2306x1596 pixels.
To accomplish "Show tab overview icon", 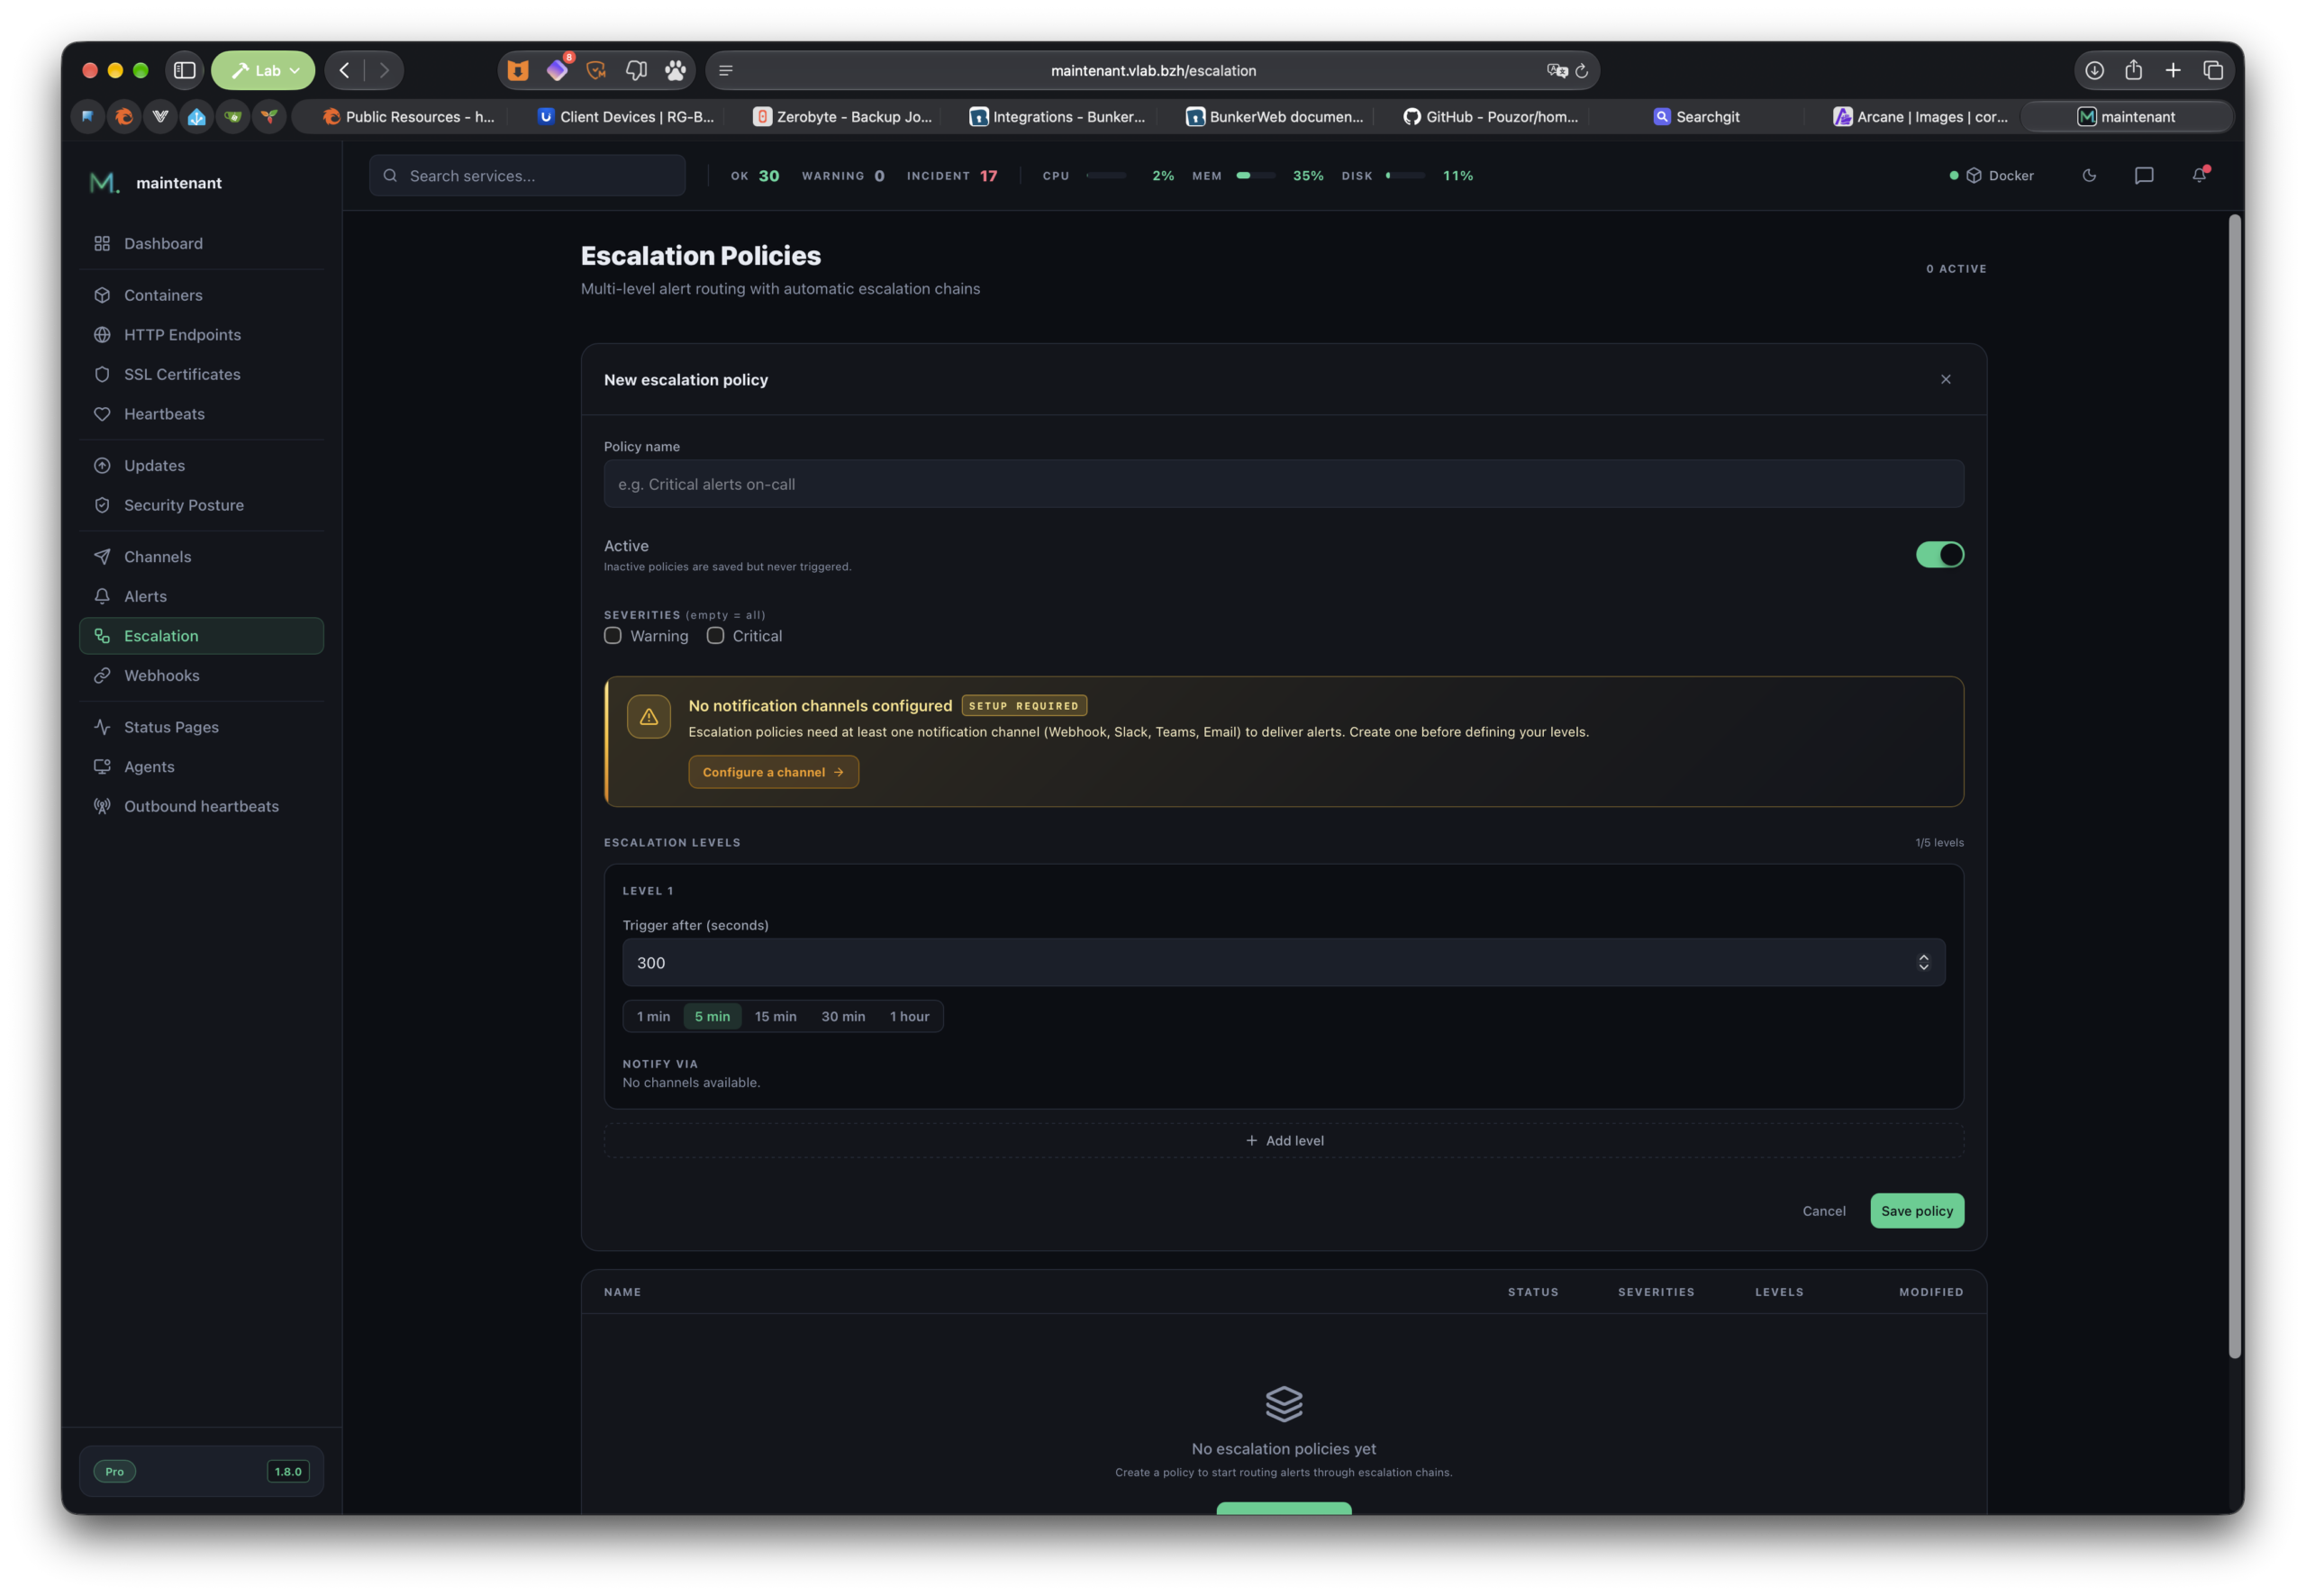I will click(x=2213, y=70).
